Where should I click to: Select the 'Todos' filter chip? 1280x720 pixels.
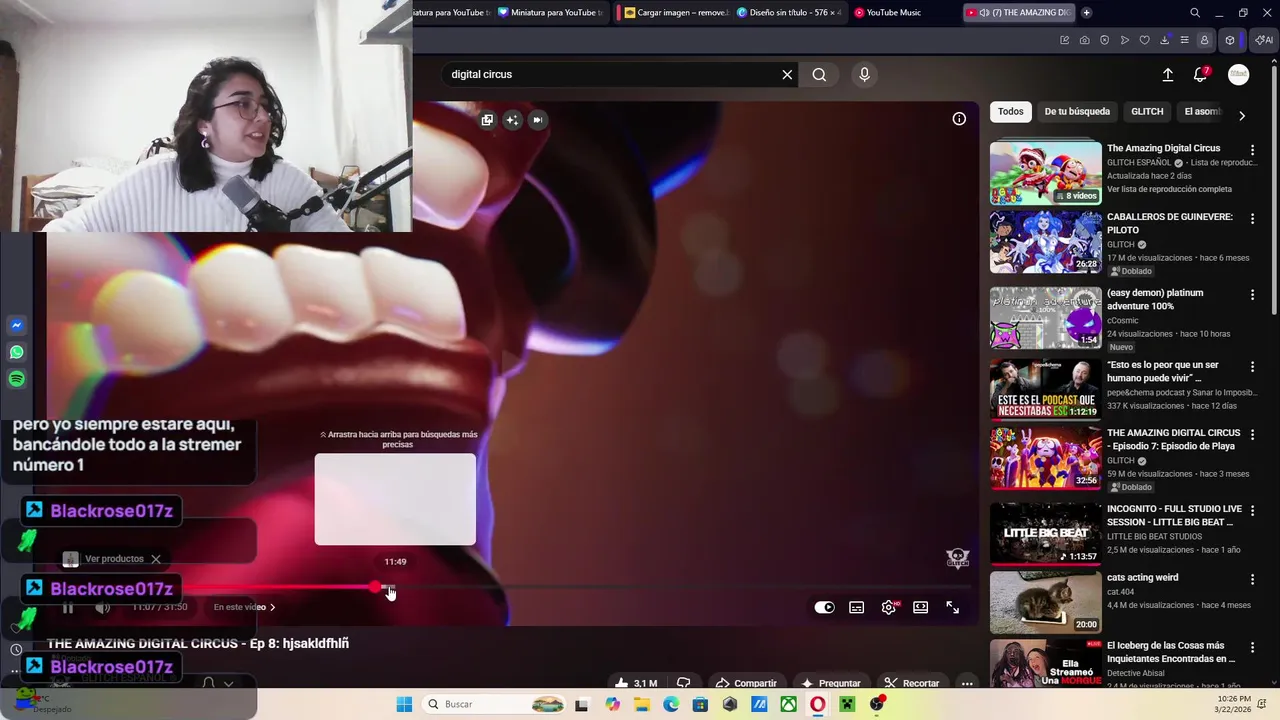coord(1011,112)
